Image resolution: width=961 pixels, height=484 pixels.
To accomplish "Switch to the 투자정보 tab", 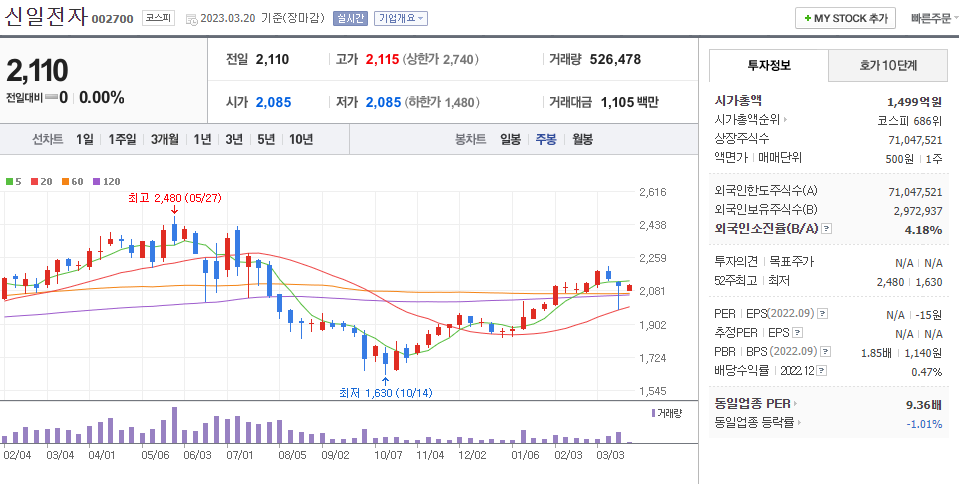I will tap(769, 66).
